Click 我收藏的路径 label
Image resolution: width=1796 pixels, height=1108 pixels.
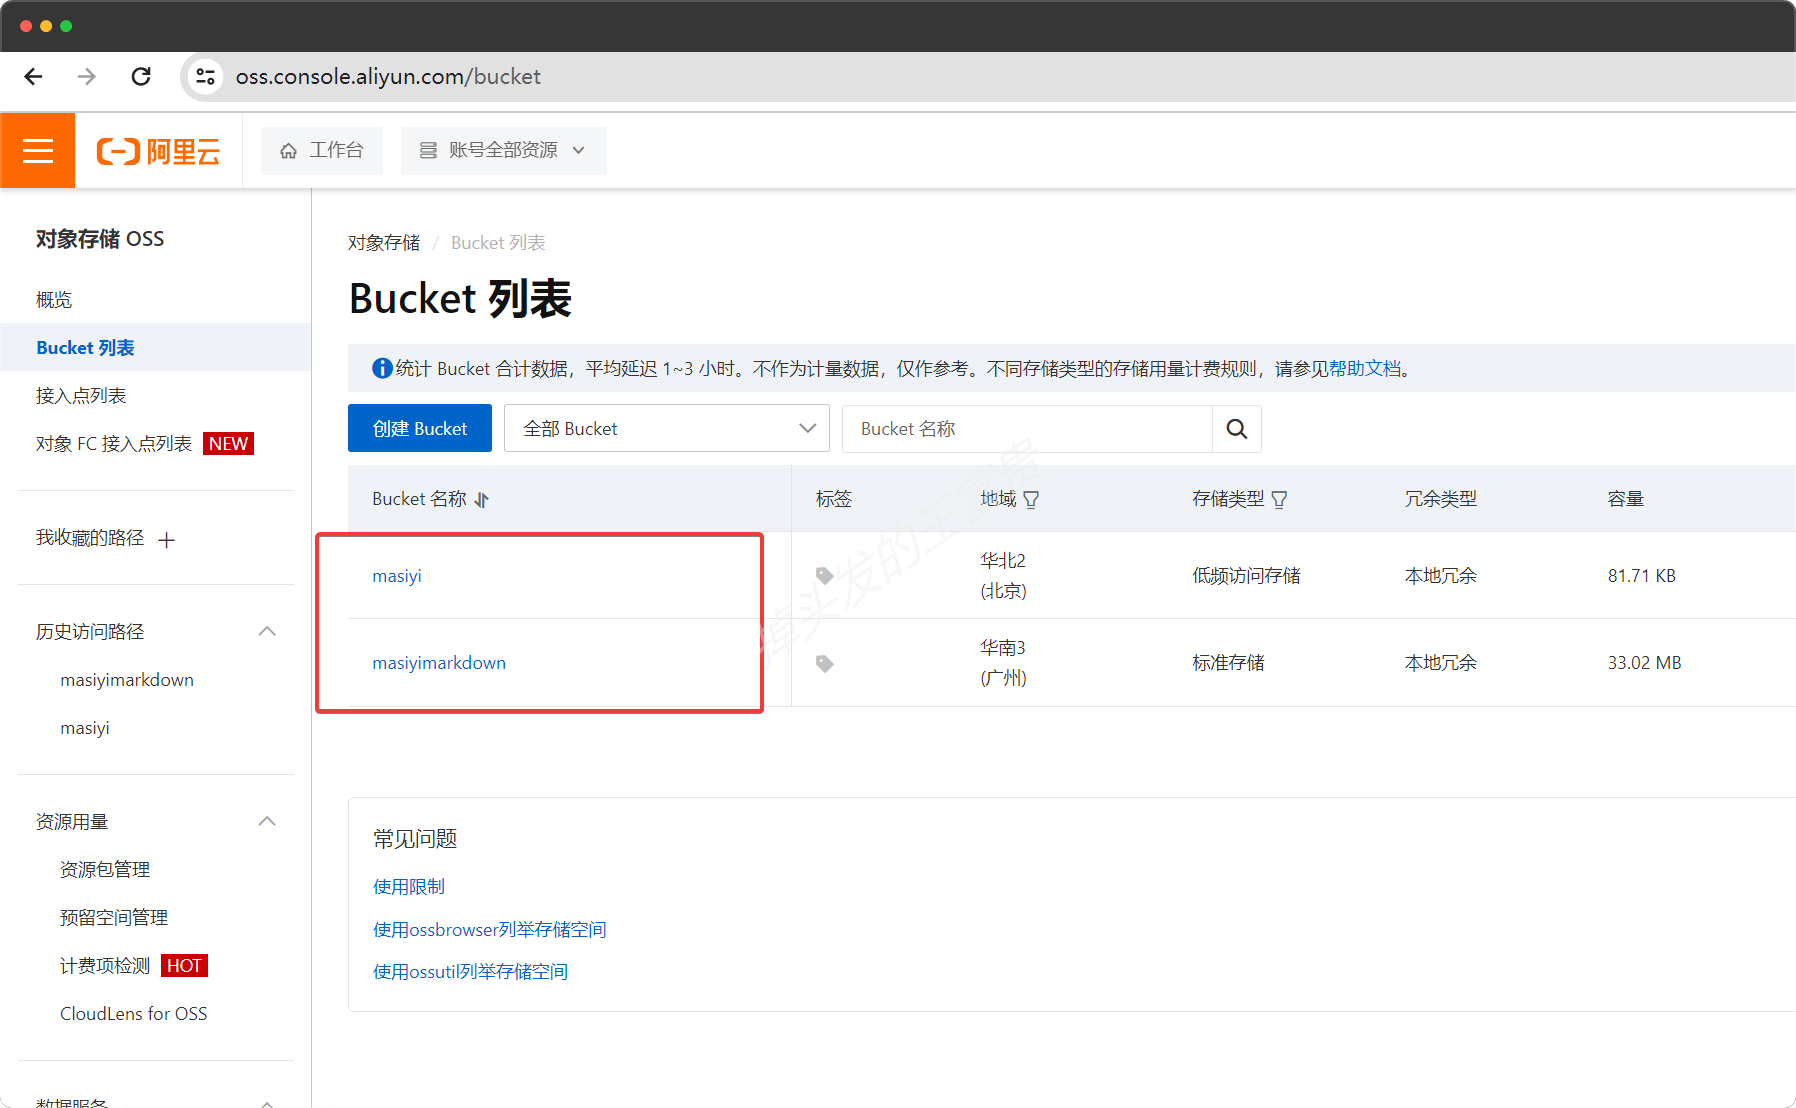90,538
